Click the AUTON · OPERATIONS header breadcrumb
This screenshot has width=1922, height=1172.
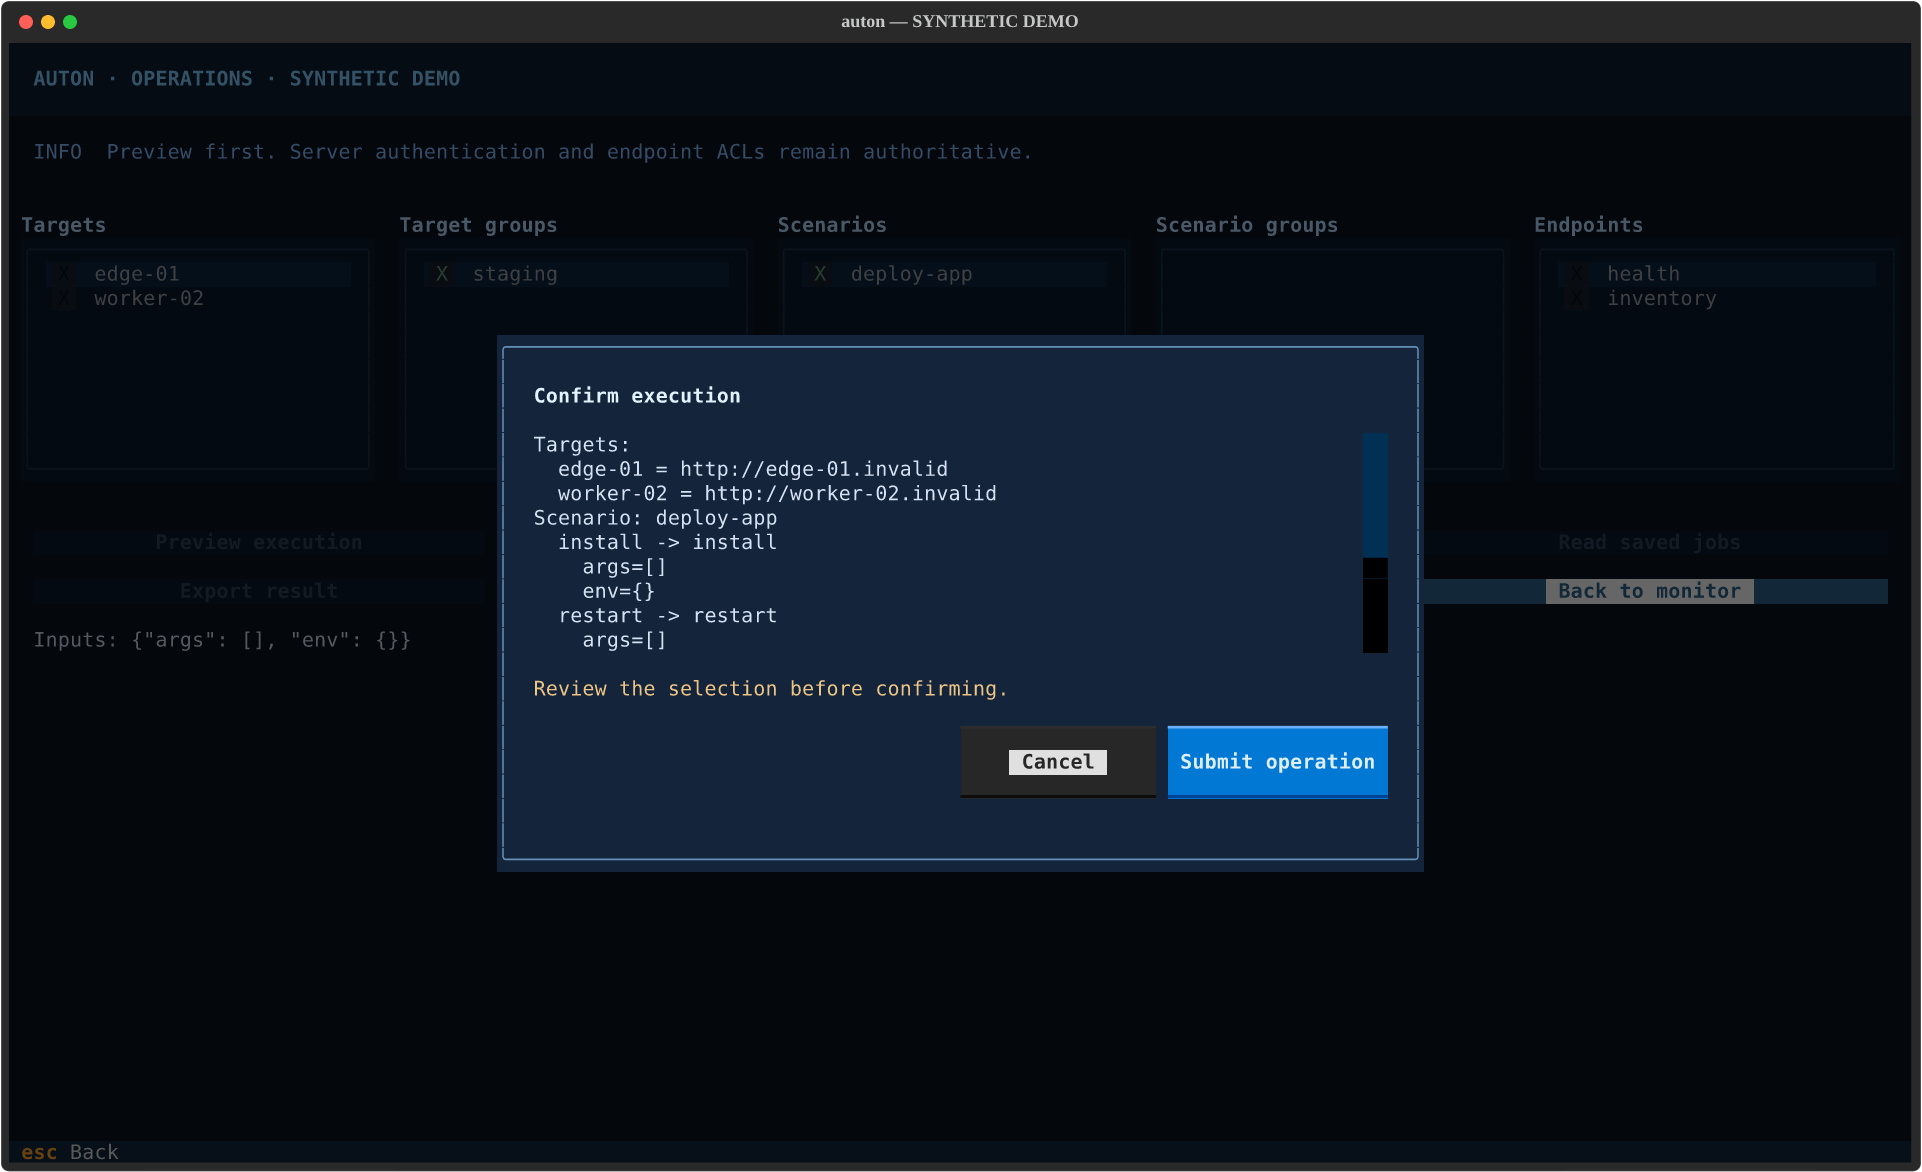[246, 79]
